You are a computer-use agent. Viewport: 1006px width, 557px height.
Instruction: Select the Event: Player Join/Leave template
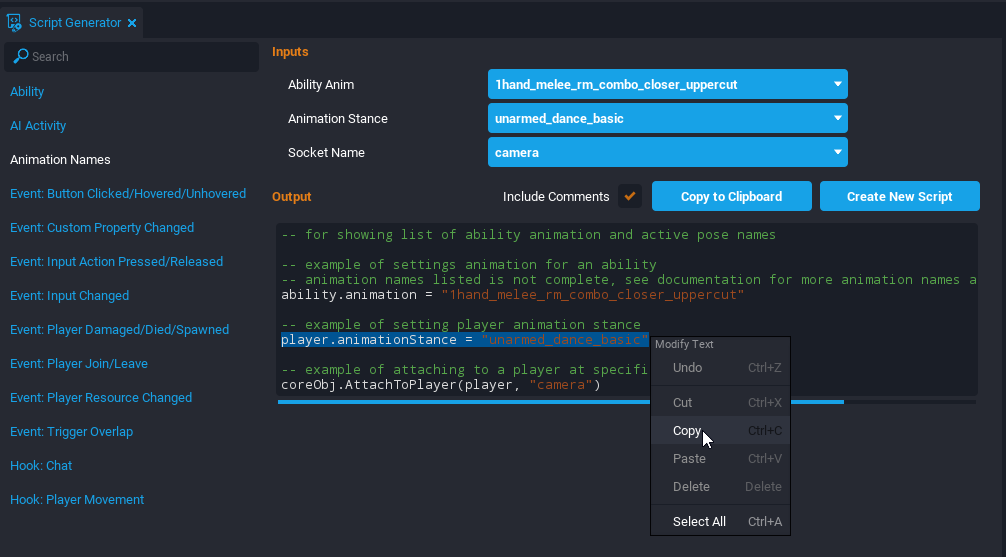coord(79,364)
